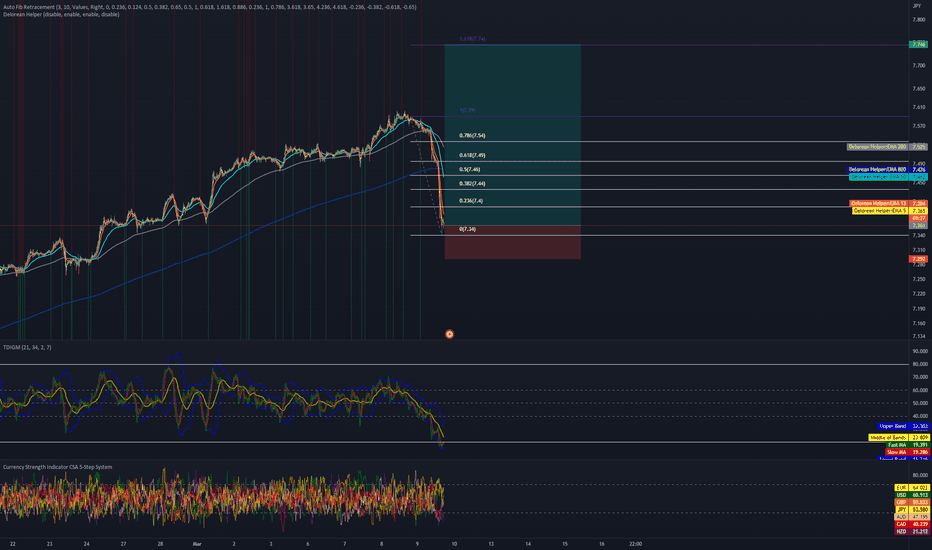The image size is (932, 550).
Task: Select the red stop-loss zone of long position
Action: click(x=512, y=242)
